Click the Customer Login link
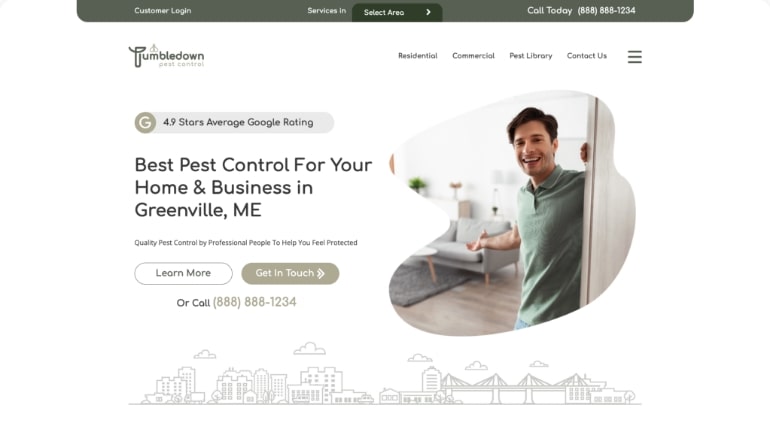Viewport: 770px width, 435px height. pyautogui.click(x=163, y=10)
